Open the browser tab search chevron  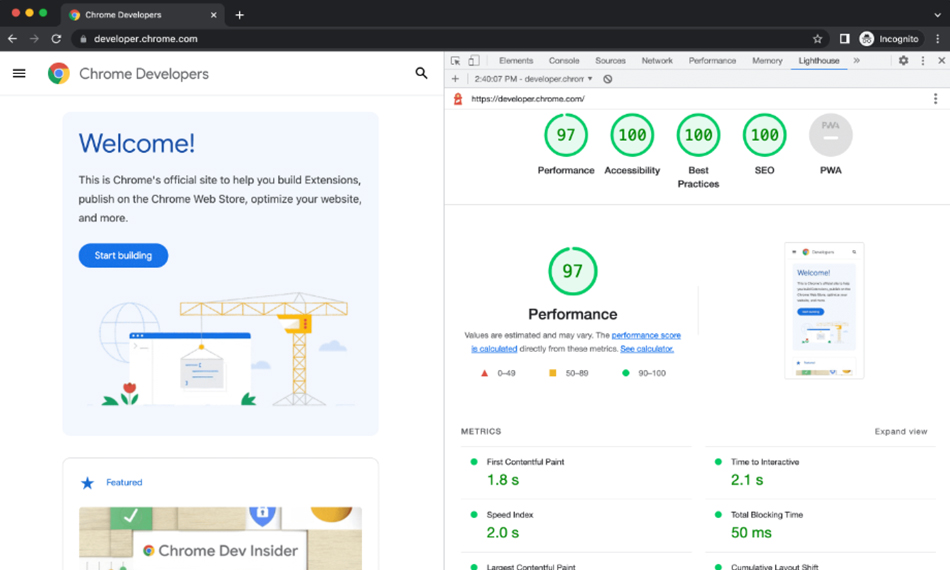[x=937, y=15]
